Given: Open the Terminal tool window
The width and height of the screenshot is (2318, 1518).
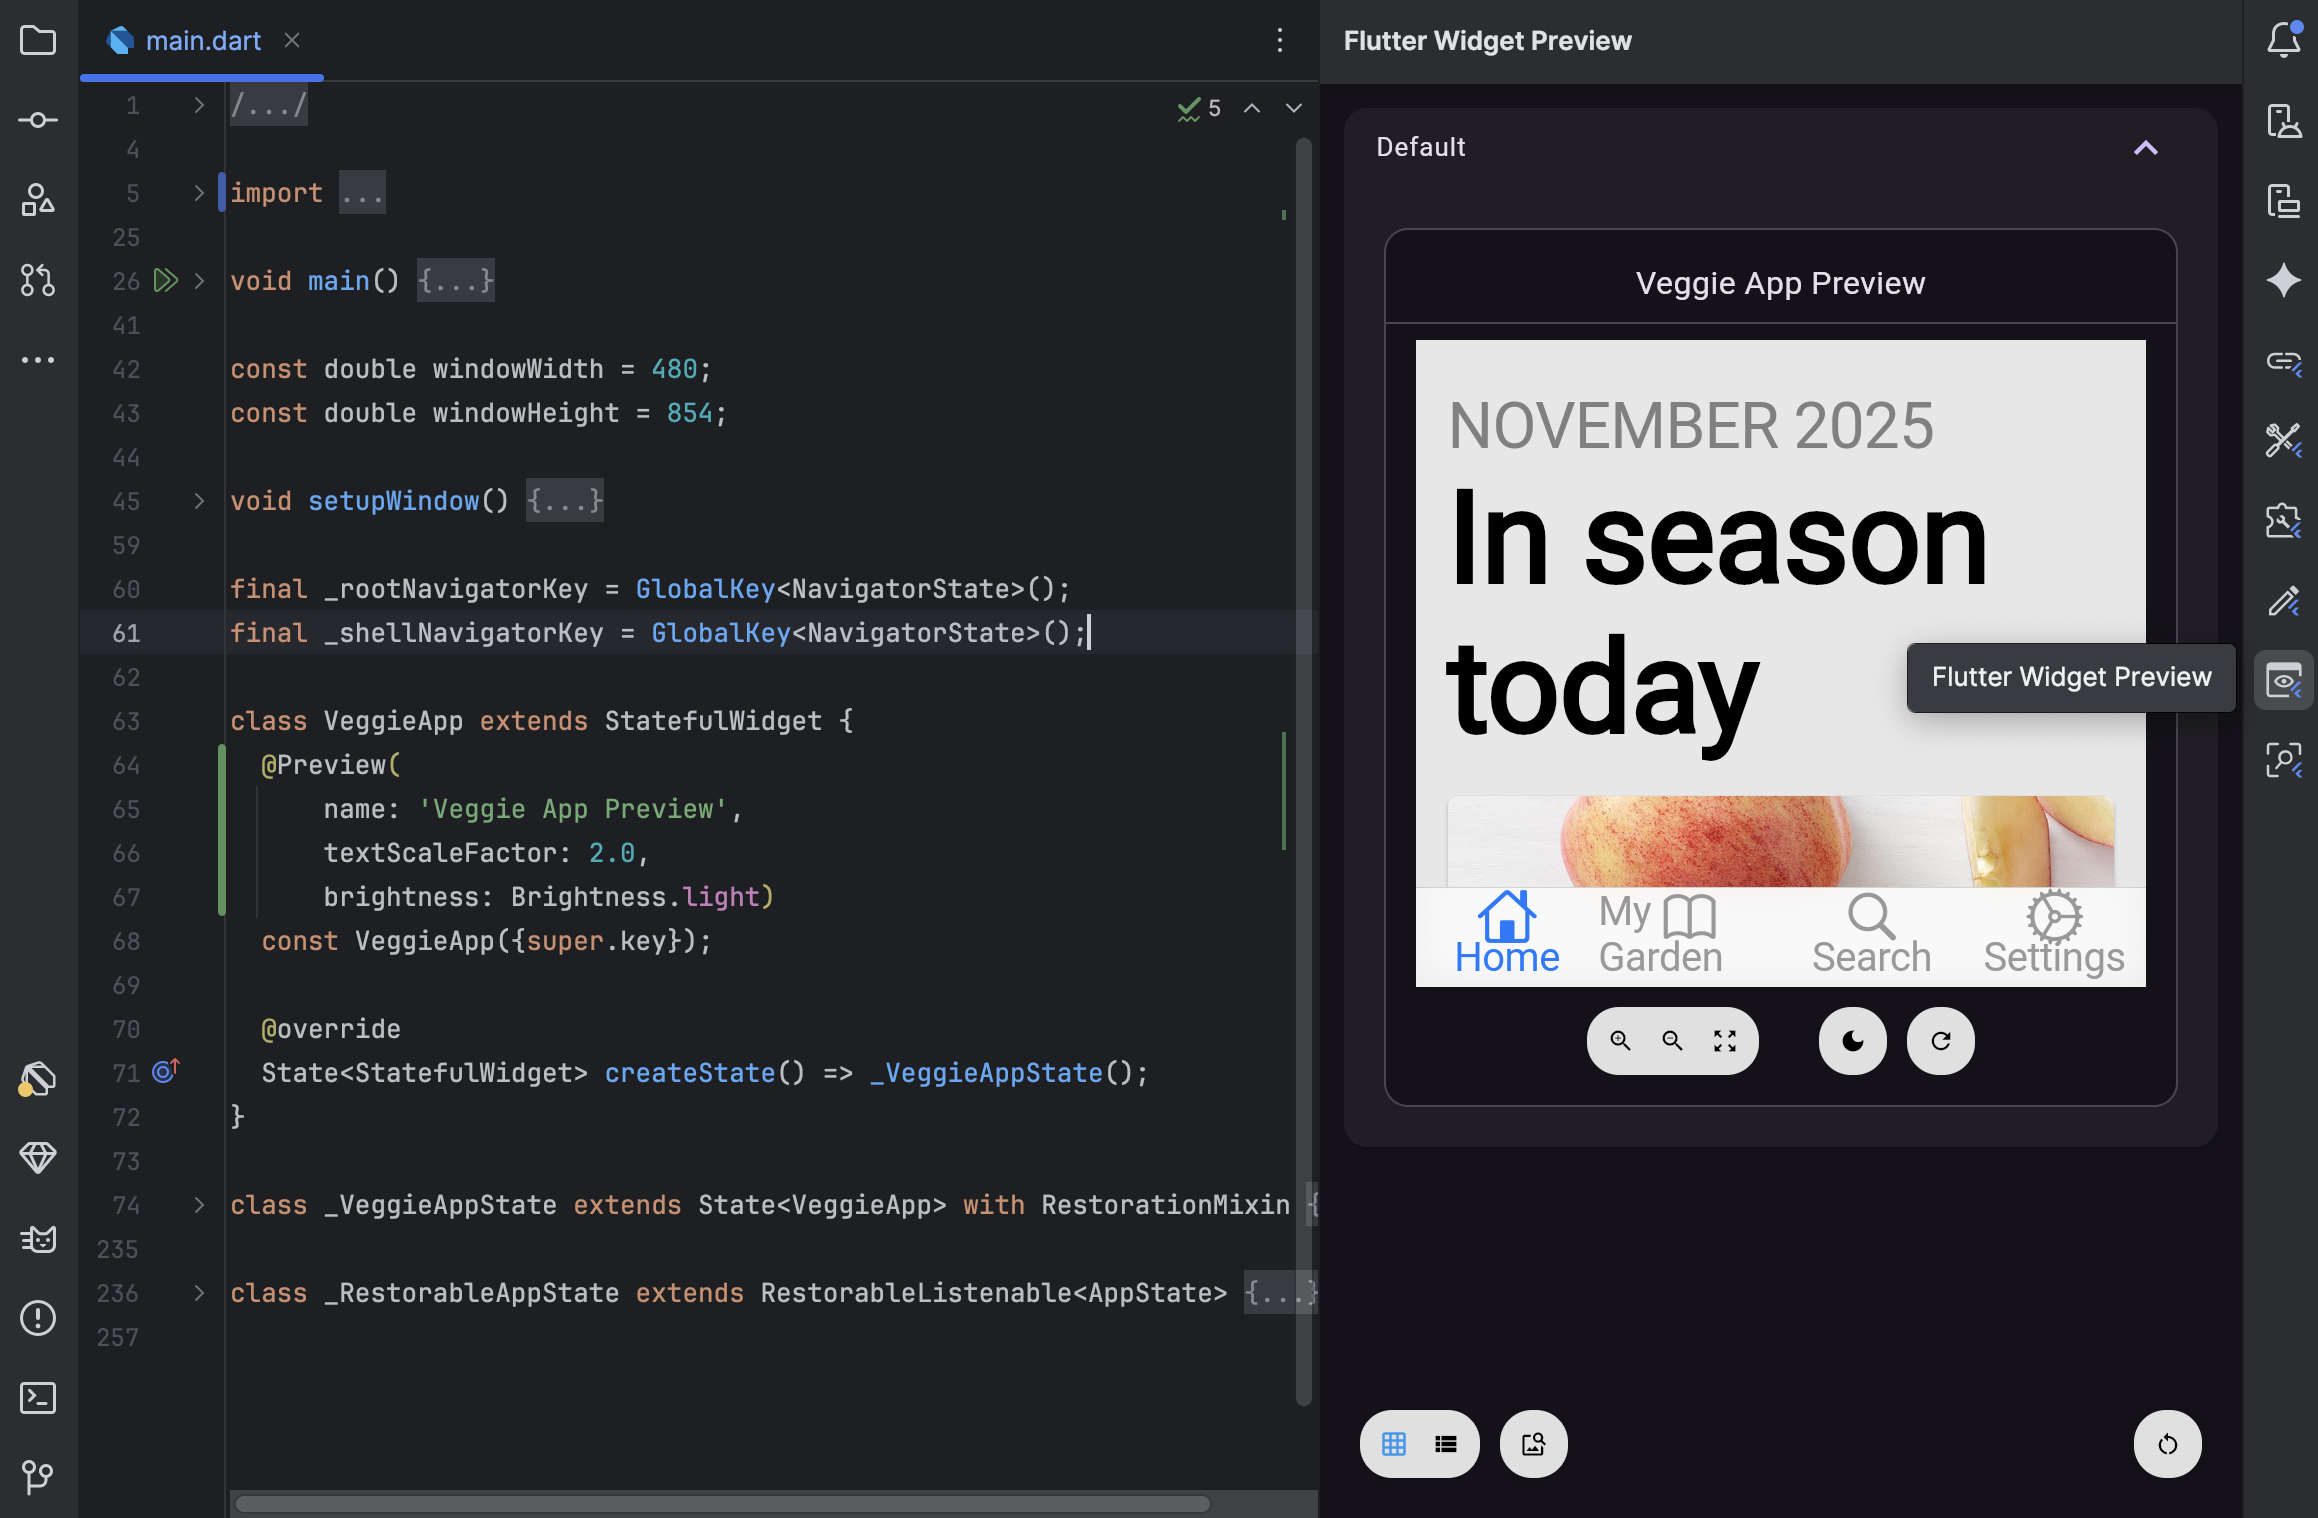Looking at the screenshot, I should tap(38, 1399).
